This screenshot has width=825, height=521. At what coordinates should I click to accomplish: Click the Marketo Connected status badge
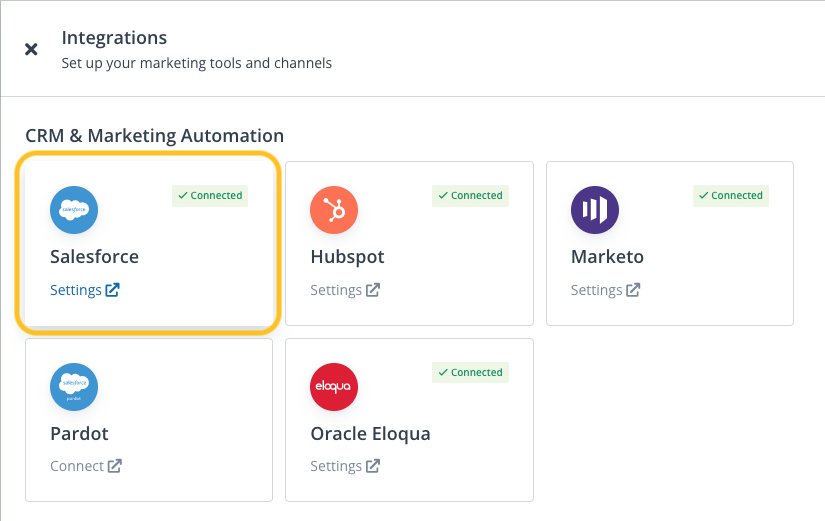coord(731,196)
